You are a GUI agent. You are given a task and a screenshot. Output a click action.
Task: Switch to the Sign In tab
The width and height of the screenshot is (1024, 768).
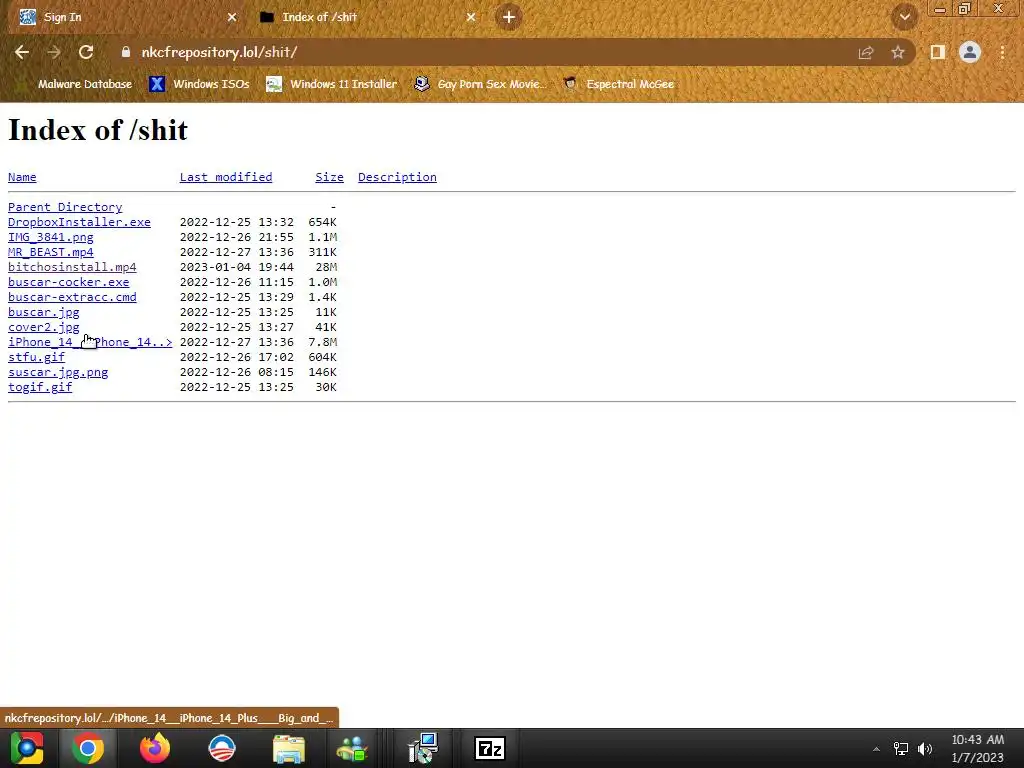pos(124,17)
